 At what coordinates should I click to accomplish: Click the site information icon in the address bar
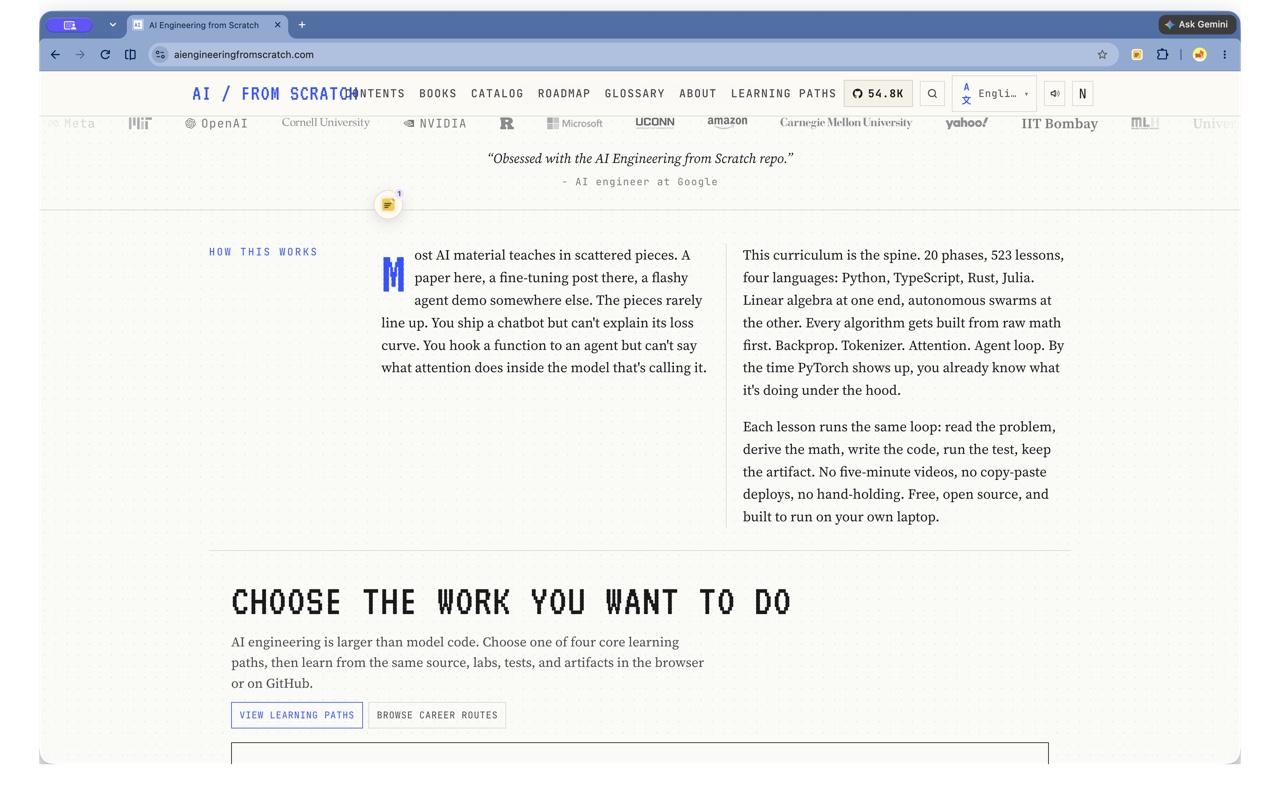pos(160,55)
